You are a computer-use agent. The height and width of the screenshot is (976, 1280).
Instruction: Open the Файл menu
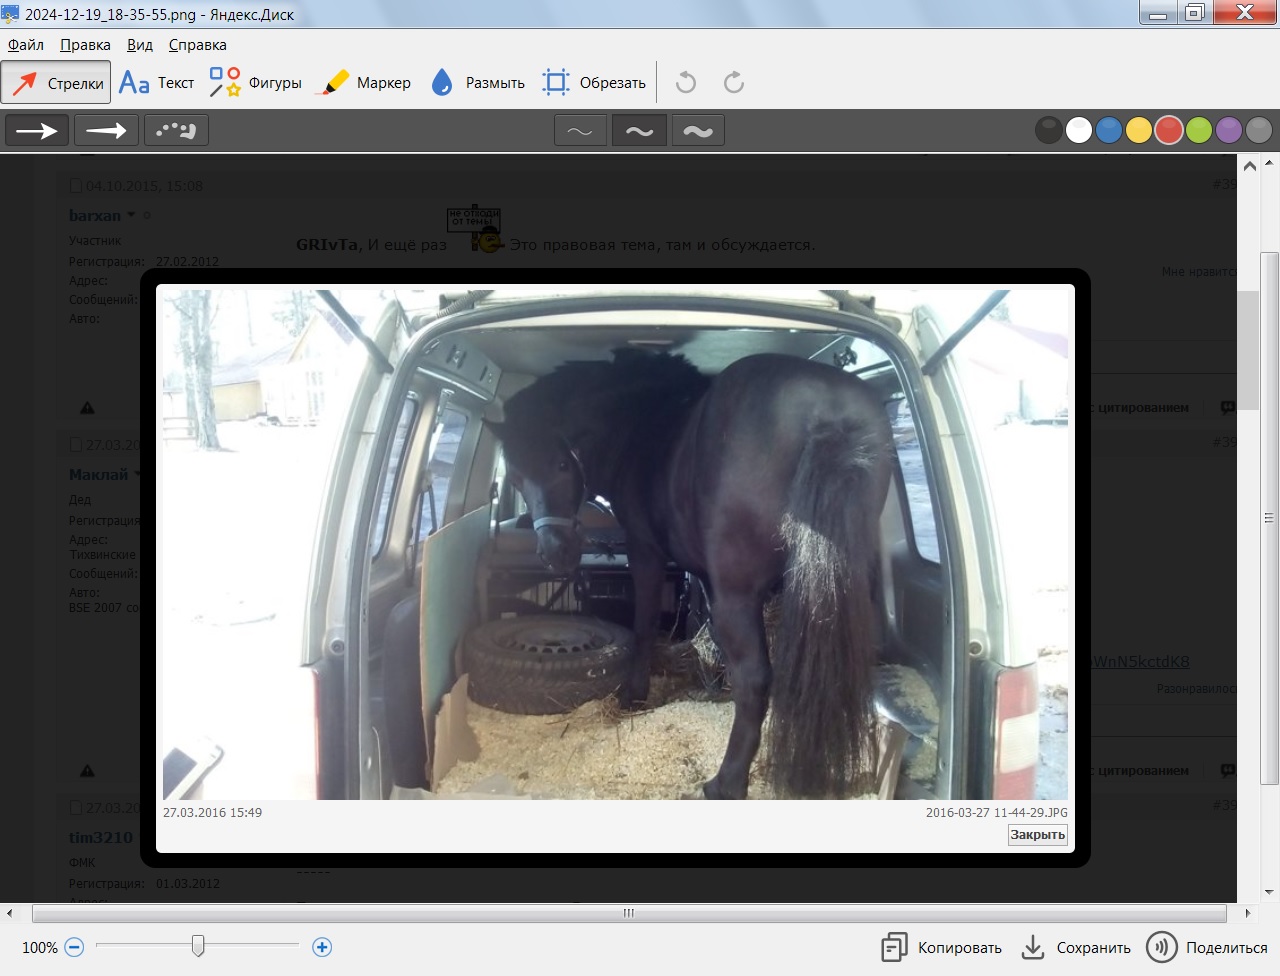click(x=26, y=45)
